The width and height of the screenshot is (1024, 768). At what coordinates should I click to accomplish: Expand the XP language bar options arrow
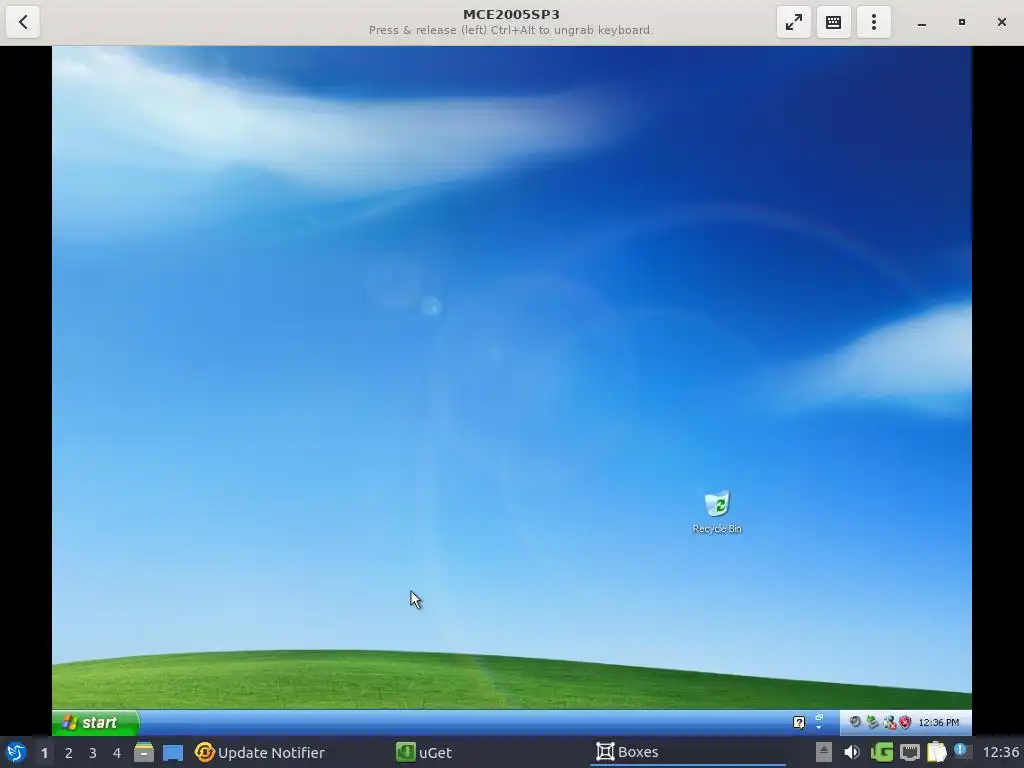coord(819,727)
